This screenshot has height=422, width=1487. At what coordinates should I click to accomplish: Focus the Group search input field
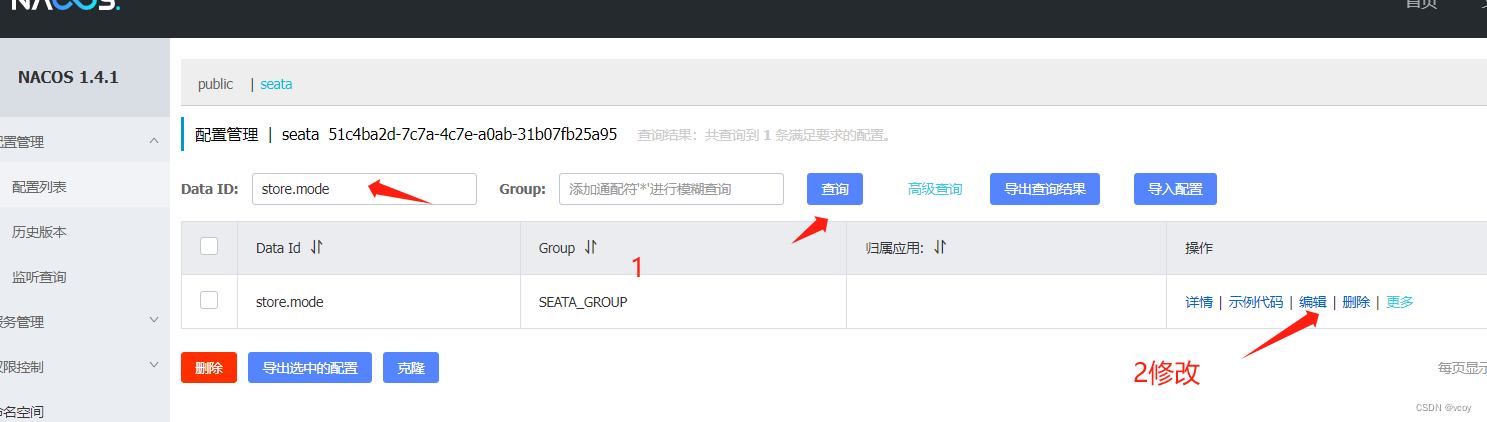click(671, 189)
